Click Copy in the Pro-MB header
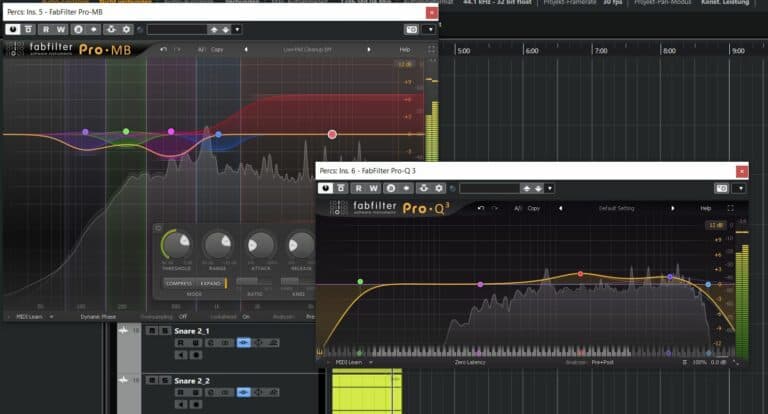768x414 pixels. pos(217,49)
